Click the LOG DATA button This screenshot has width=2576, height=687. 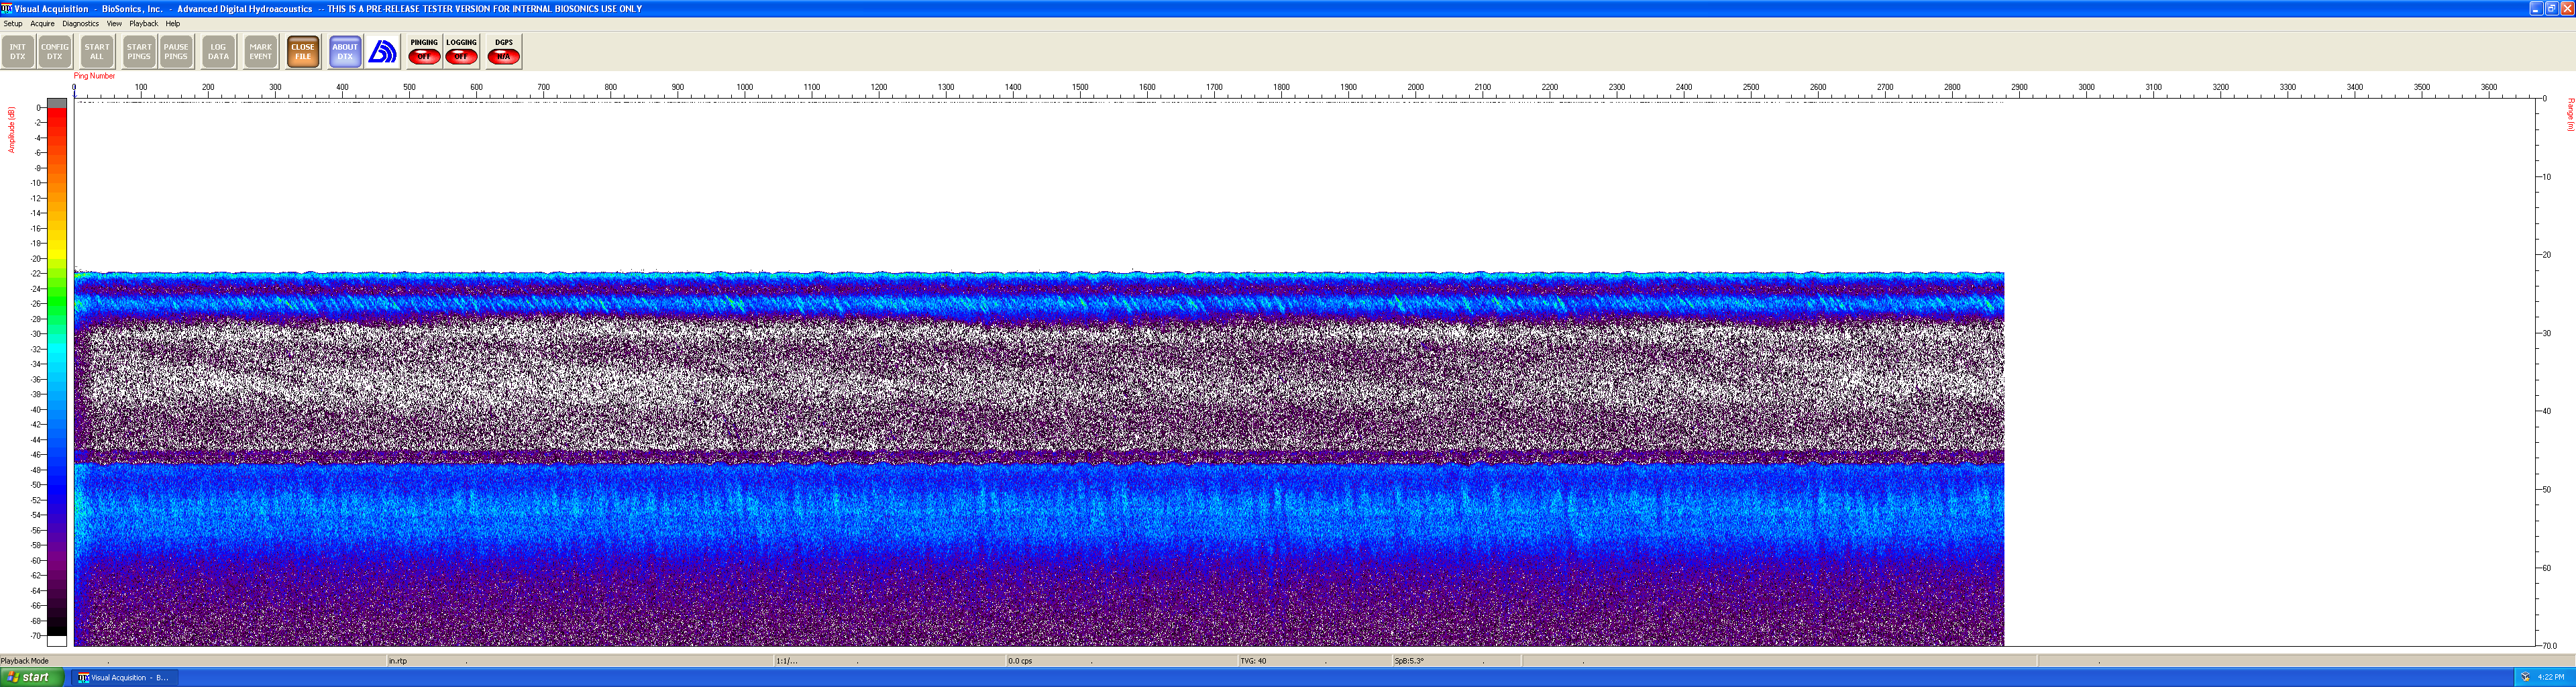pos(218,52)
